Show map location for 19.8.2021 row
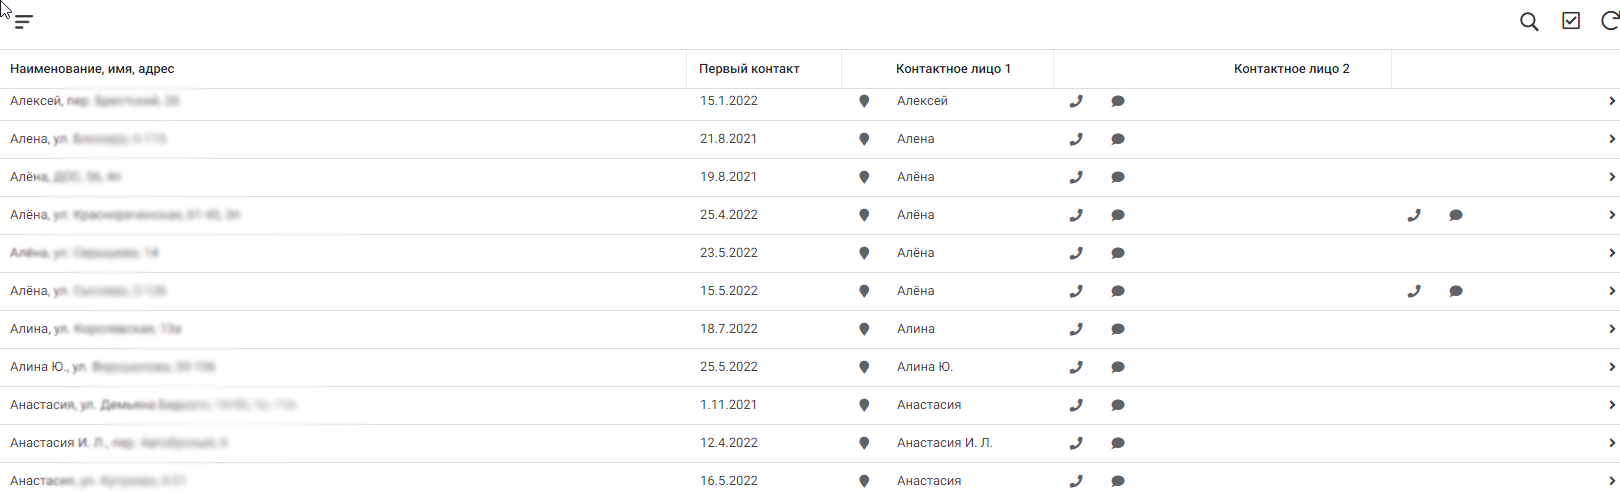 point(864,177)
